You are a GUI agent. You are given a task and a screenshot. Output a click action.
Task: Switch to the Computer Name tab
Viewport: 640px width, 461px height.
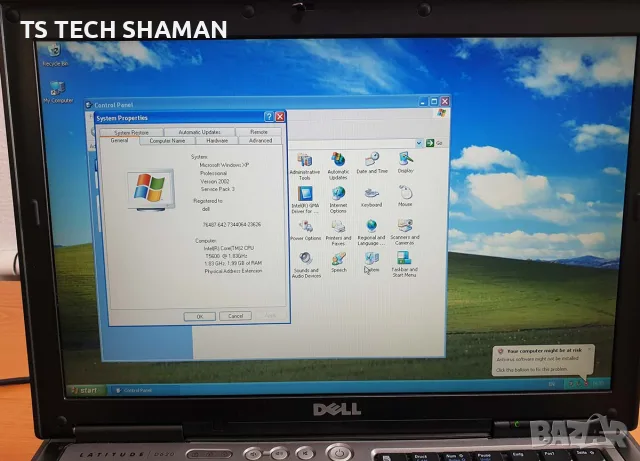(x=167, y=140)
